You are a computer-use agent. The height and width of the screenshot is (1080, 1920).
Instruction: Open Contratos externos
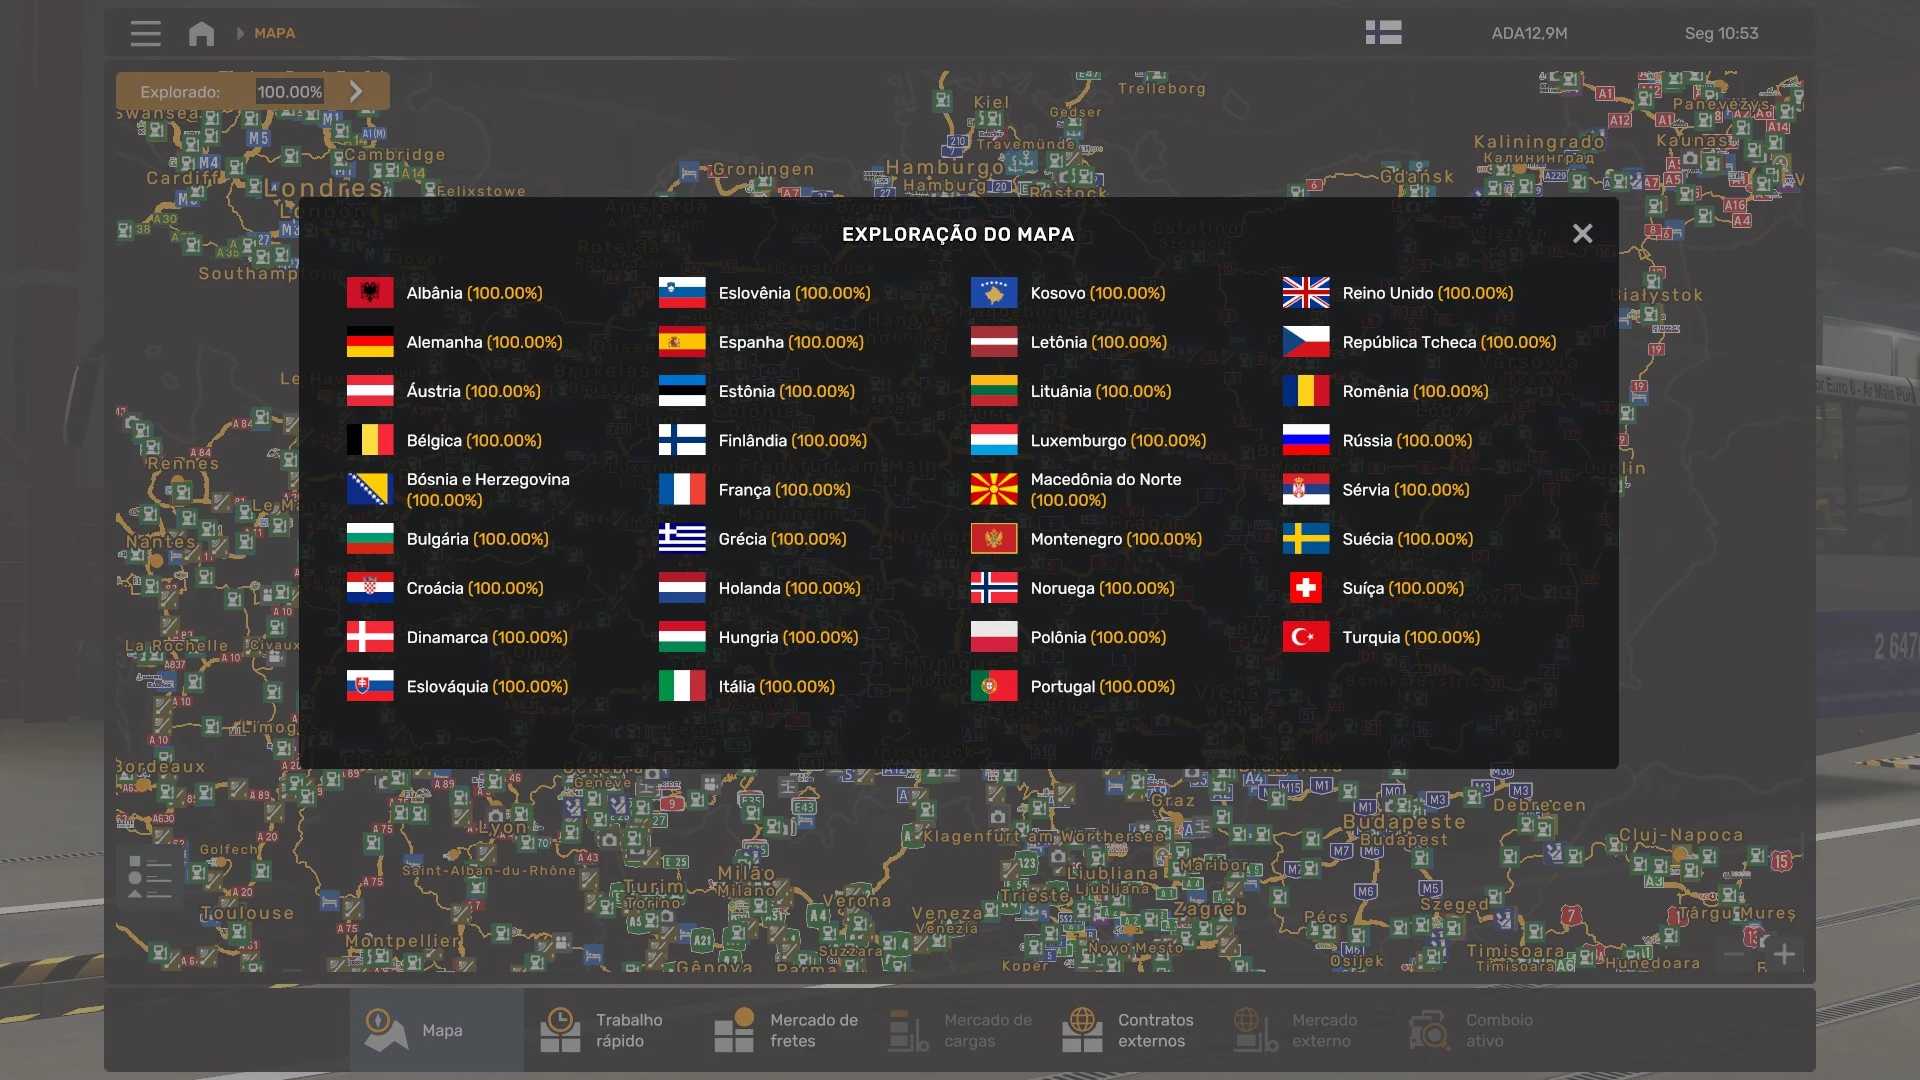[x=1128, y=1030]
